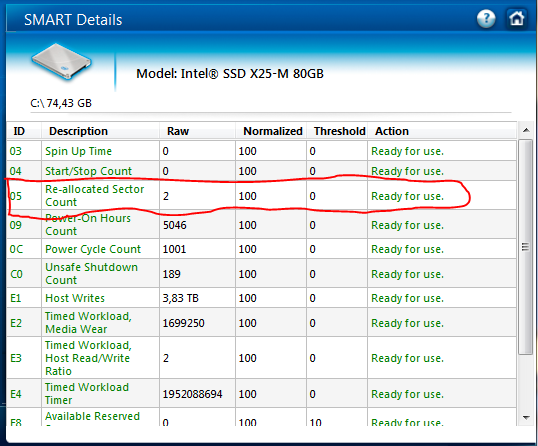This screenshot has height=446, width=538.
Task: Click the Model: Intel SSD X25-M 80GB label
Action: click(230, 74)
